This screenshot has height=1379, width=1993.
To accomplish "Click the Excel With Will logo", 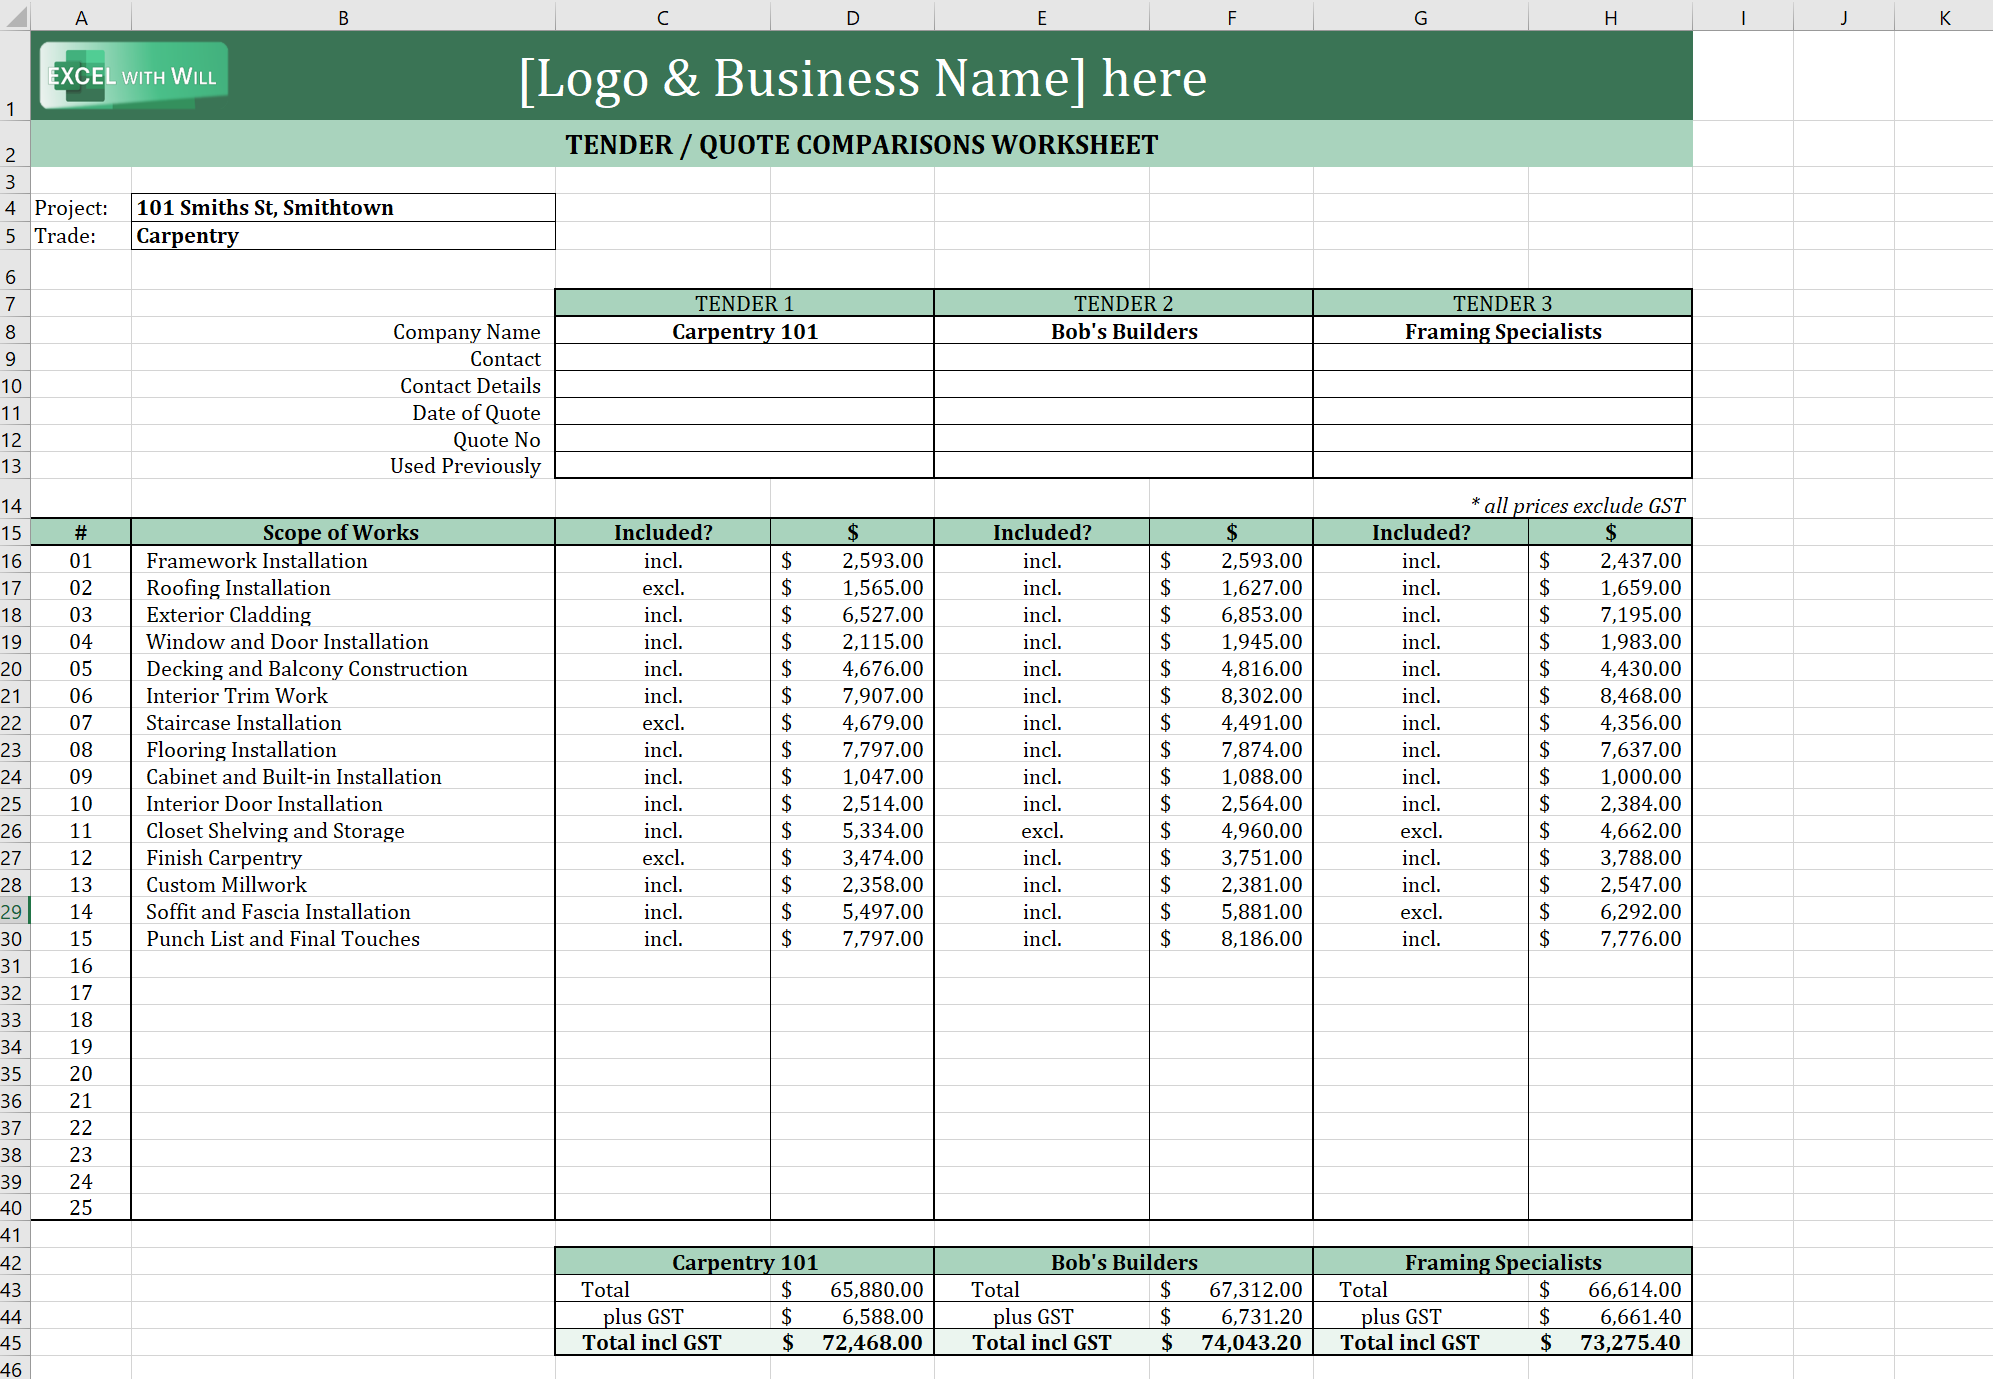I will tap(133, 76).
